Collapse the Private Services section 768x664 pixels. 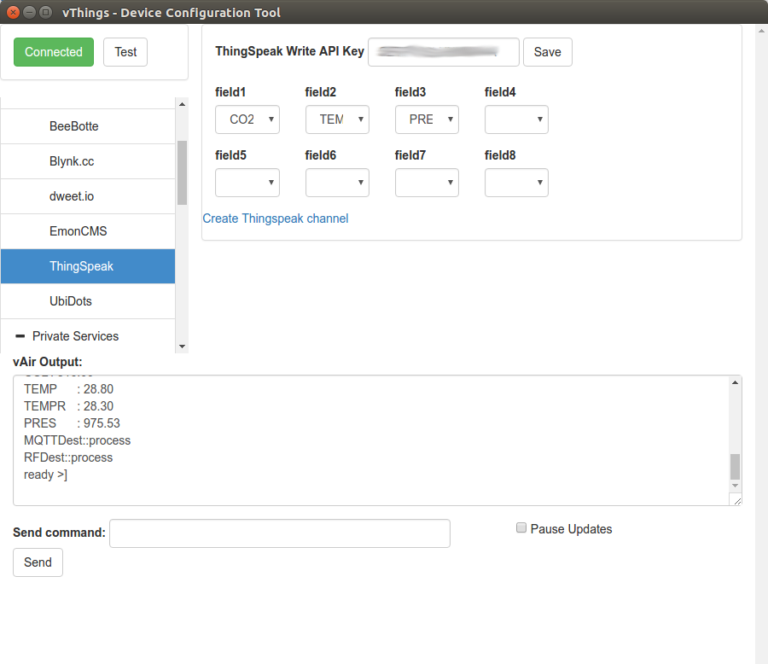point(88,336)
